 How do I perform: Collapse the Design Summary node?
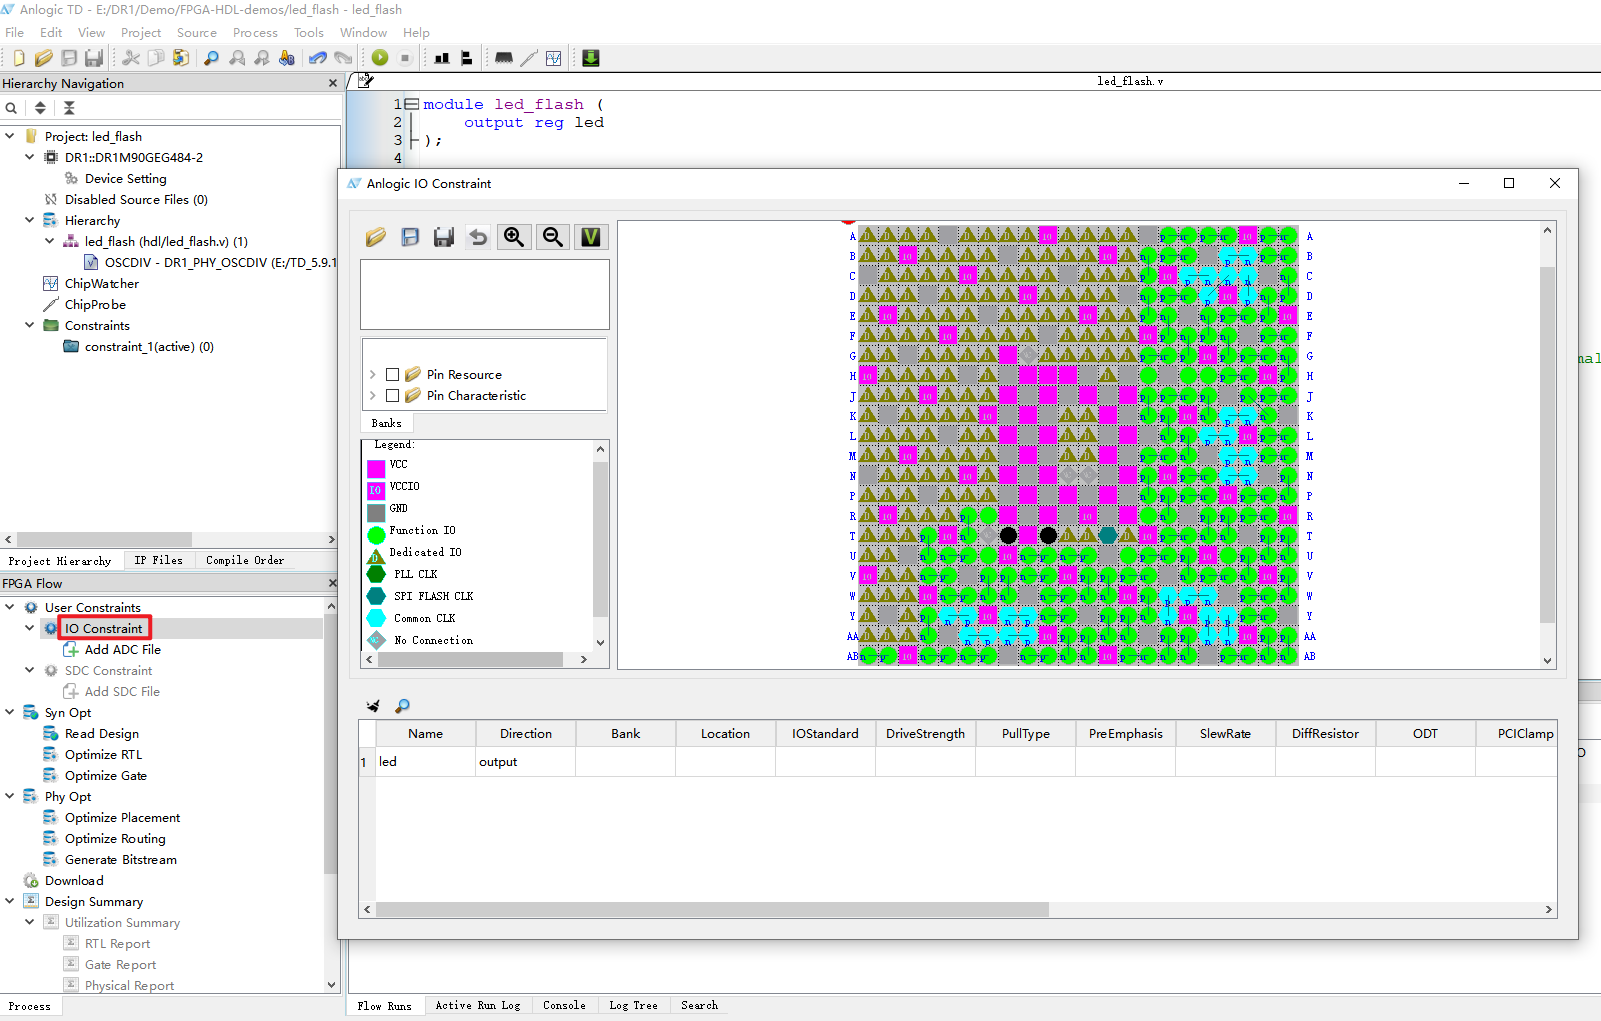[10, 901]
